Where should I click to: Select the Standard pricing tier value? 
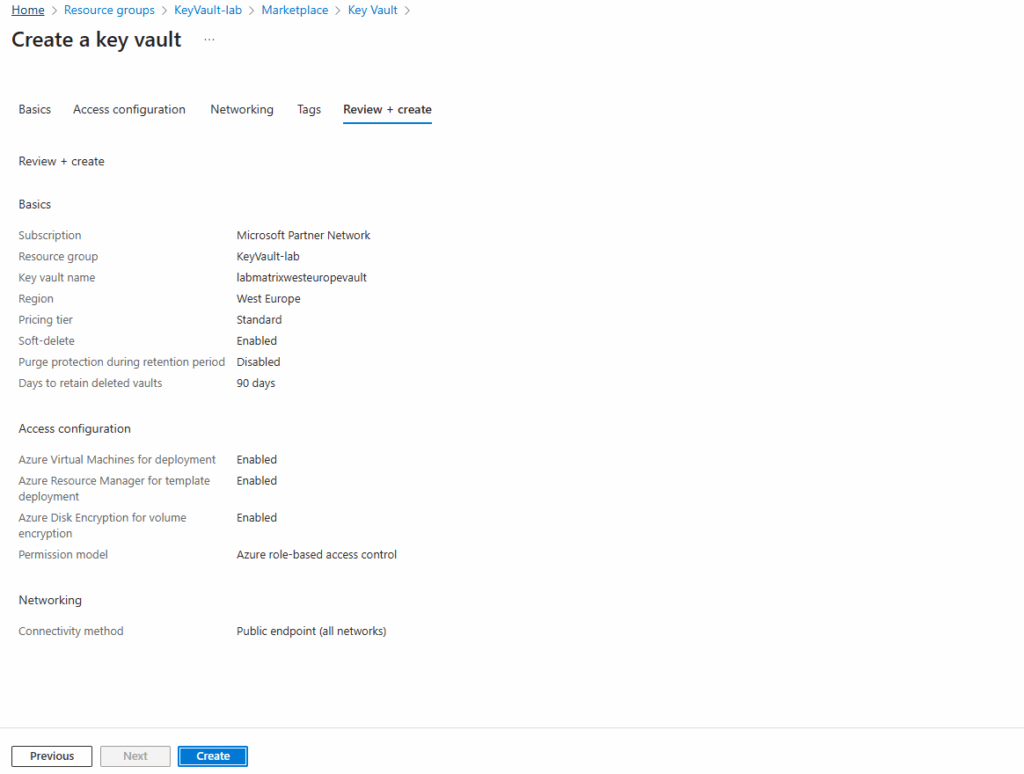259,319
